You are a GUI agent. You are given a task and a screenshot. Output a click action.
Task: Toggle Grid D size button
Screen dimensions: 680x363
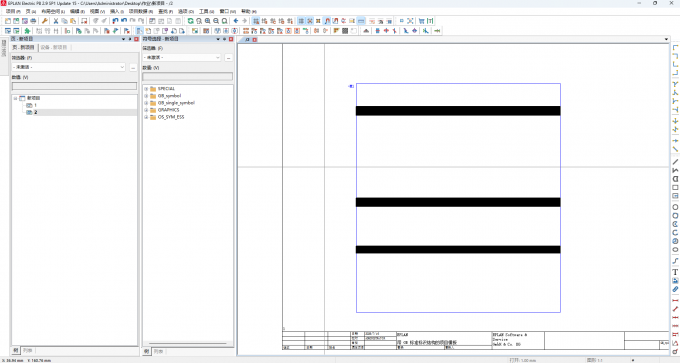click(281, 21)
